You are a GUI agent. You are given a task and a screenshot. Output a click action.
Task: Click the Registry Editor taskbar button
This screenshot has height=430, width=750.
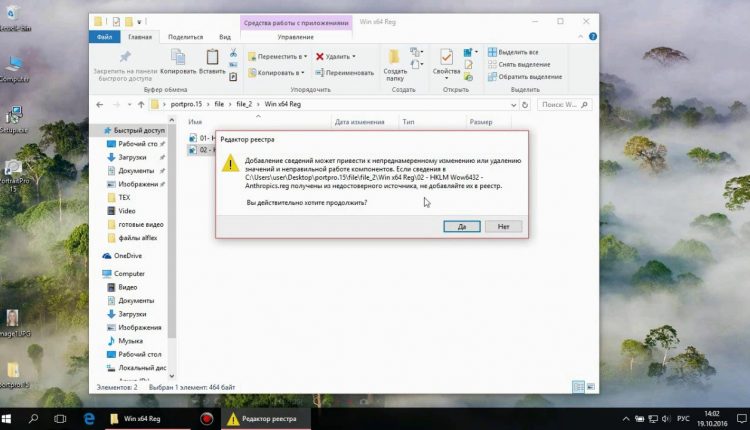click(266, 419)
